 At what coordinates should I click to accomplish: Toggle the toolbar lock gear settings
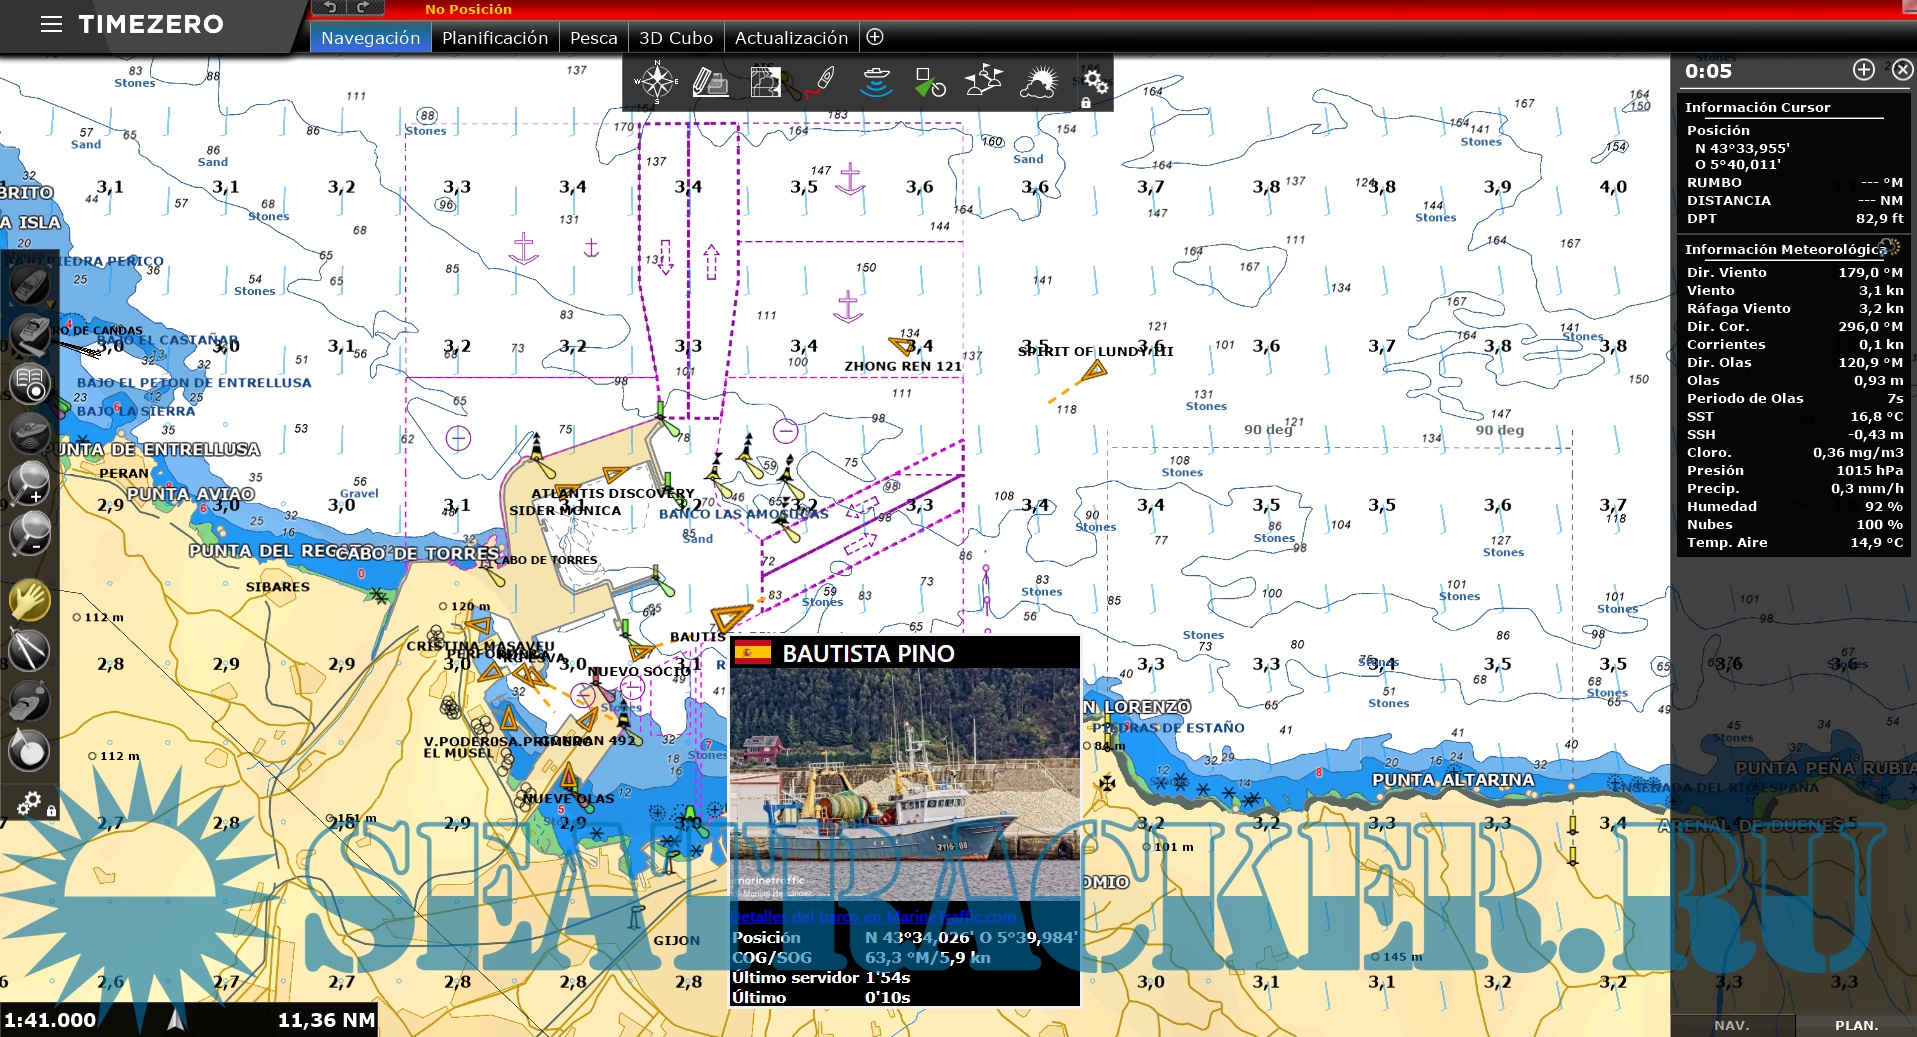1095,82
